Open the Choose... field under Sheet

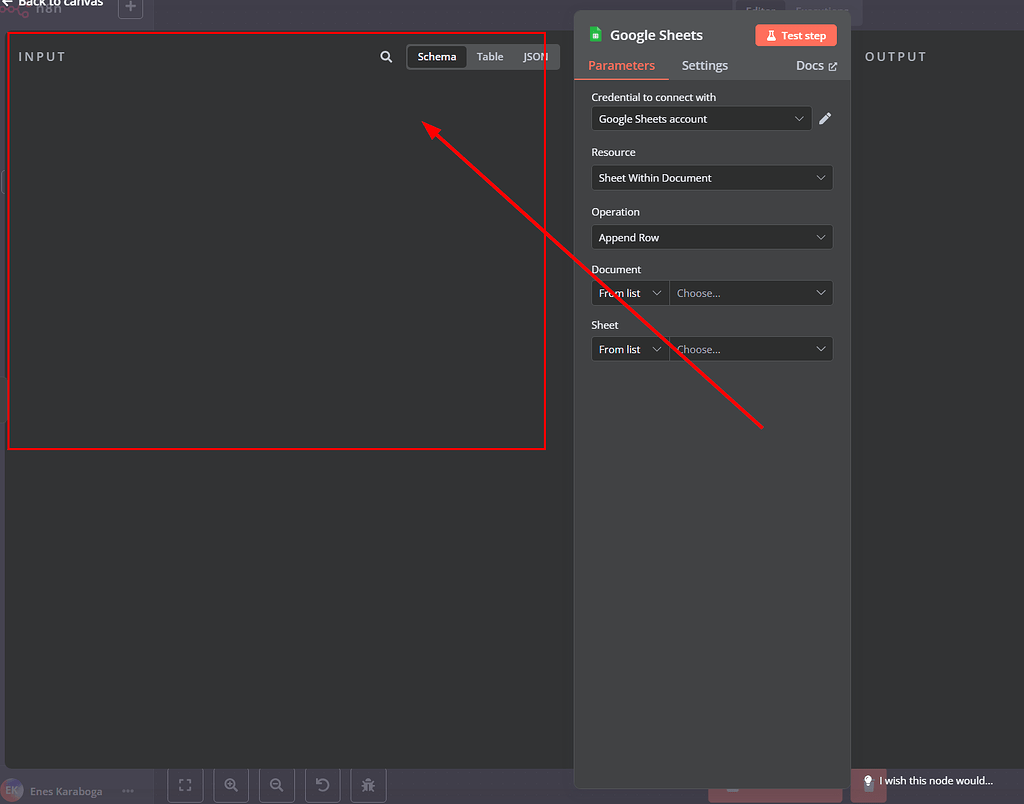(x=751, y=348)
